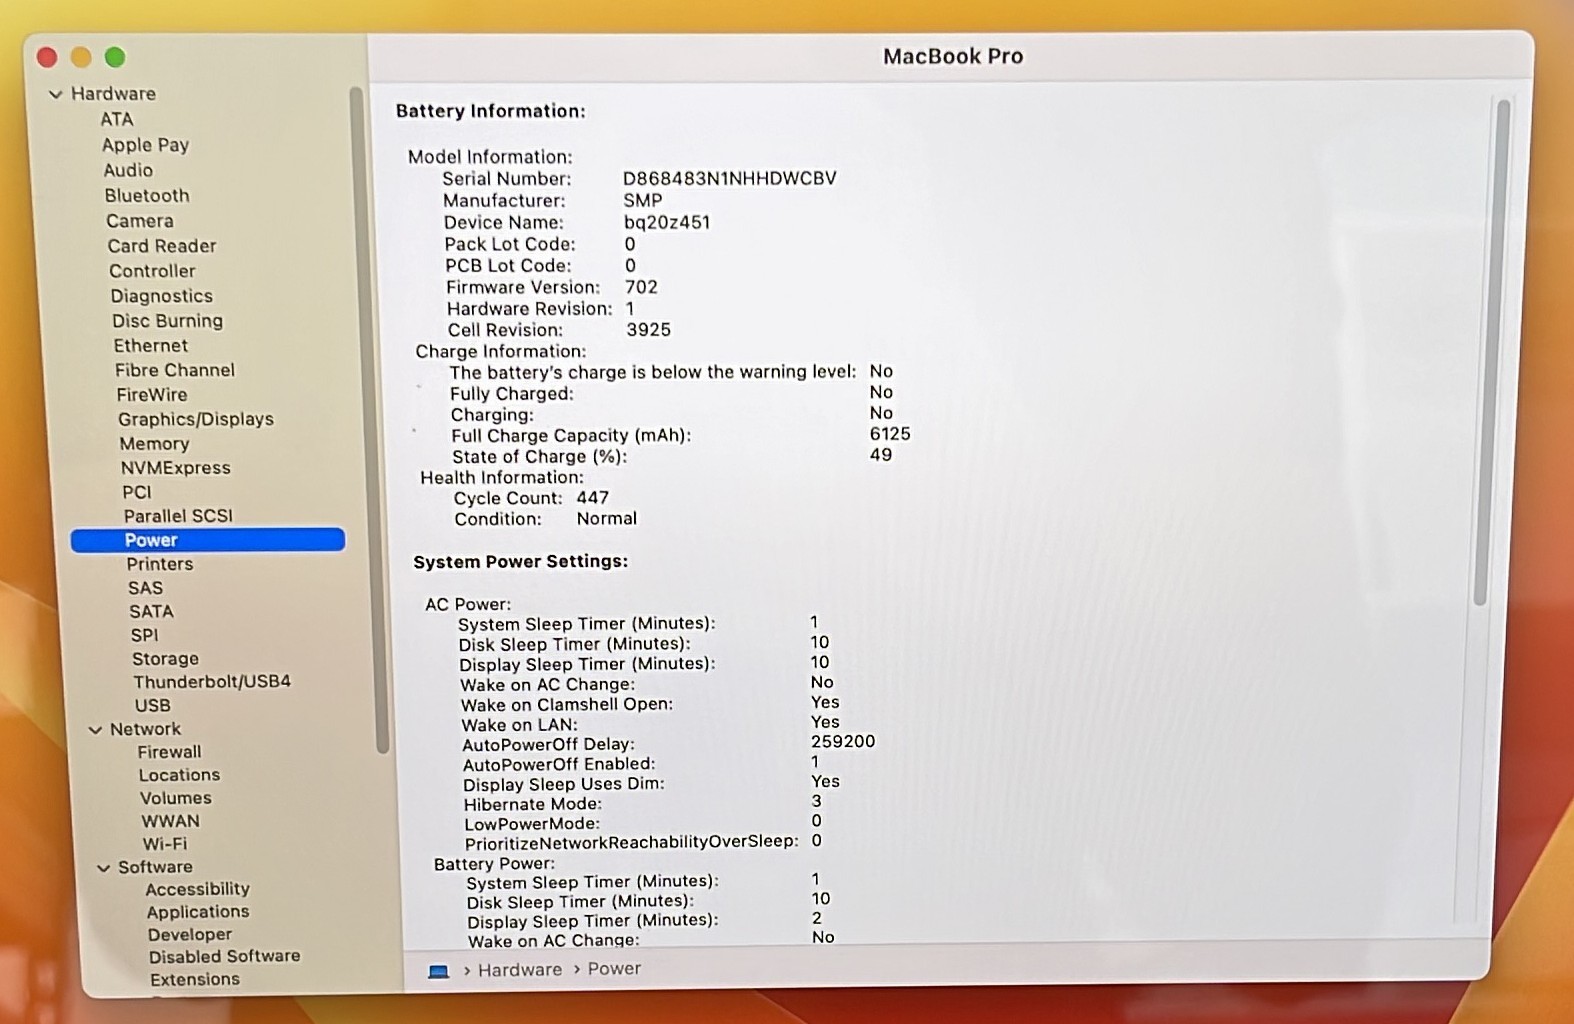Image resolution: width=1574 pixels, height=1024 pixels.
Task: Select Card Reader in the sidebar
Action: pyautogui.click(x=162, y=246)
